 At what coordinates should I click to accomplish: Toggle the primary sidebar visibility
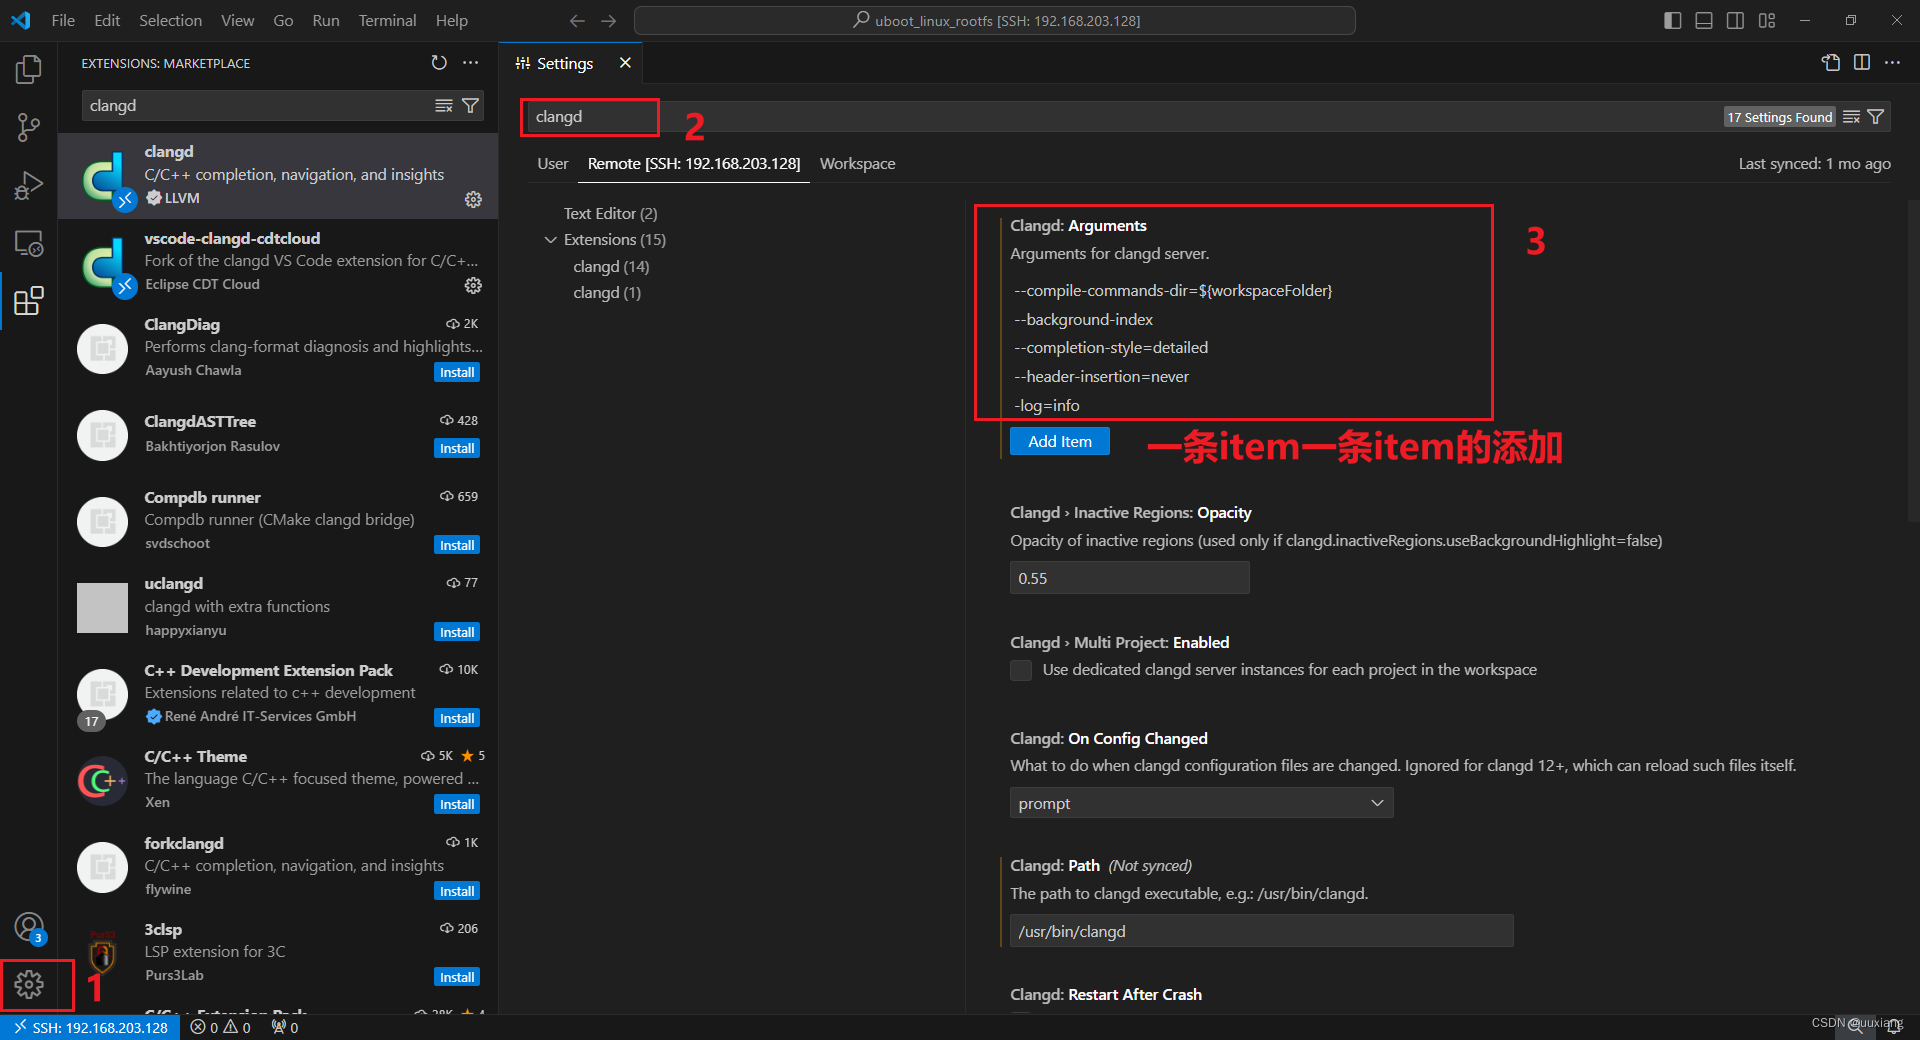[x=1671, y=20]
